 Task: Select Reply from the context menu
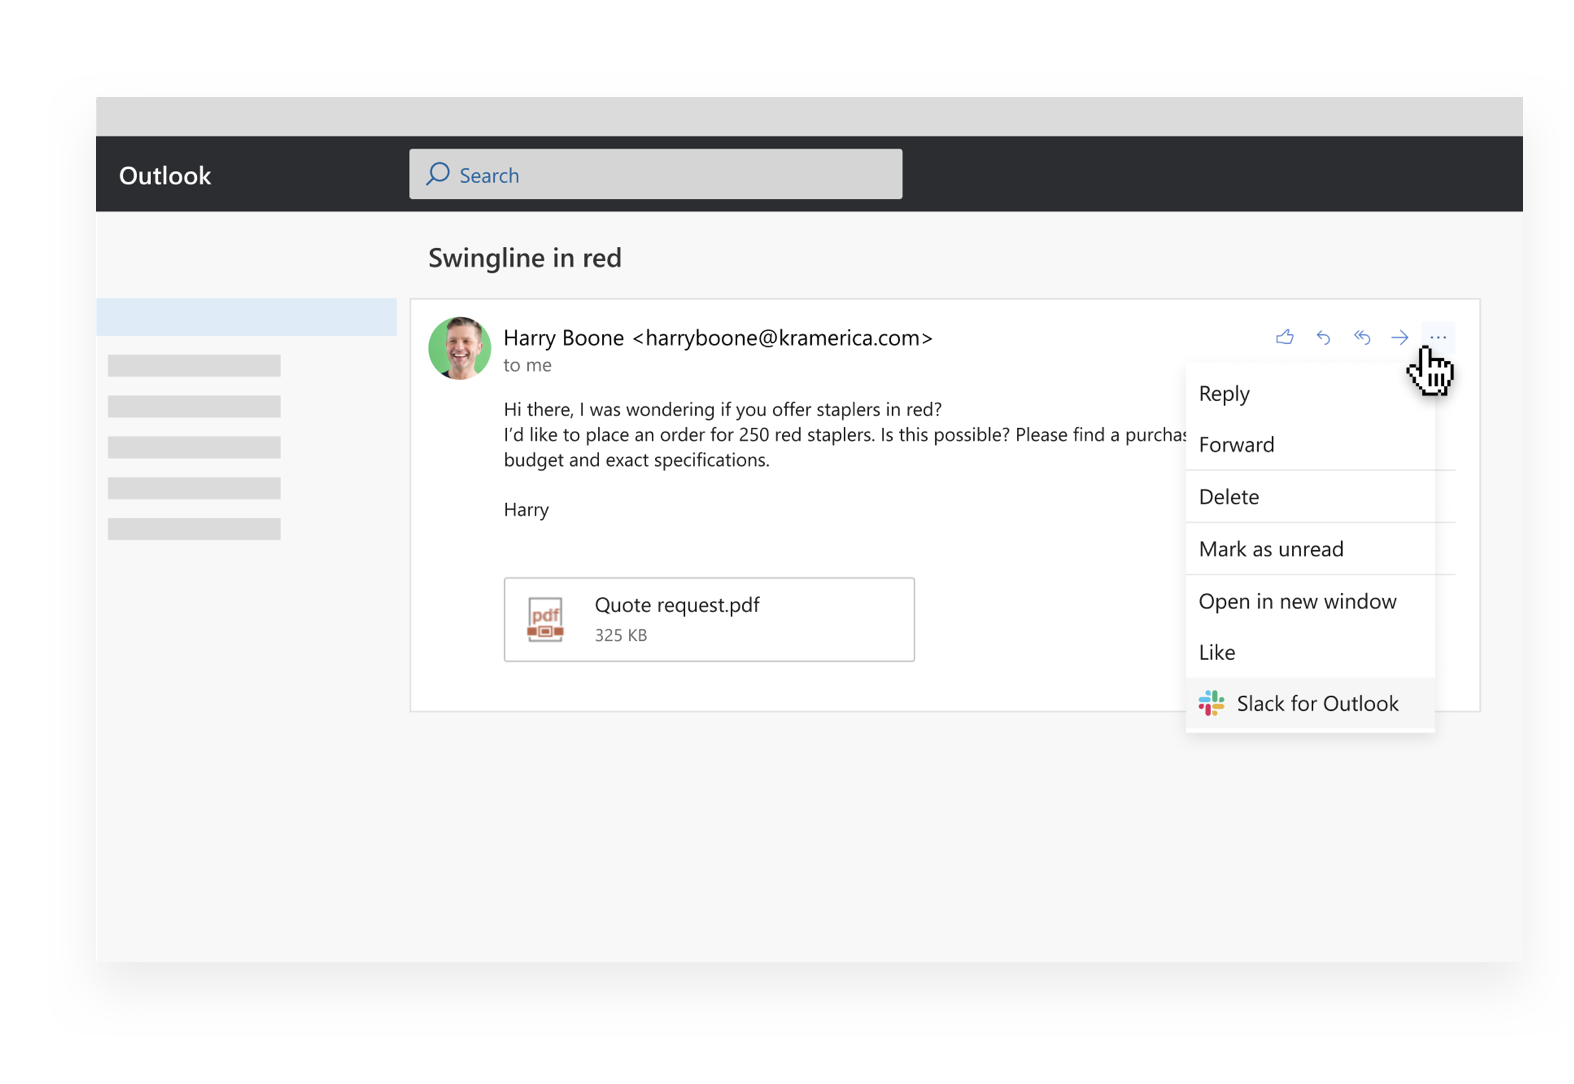tap(1310, 393)
